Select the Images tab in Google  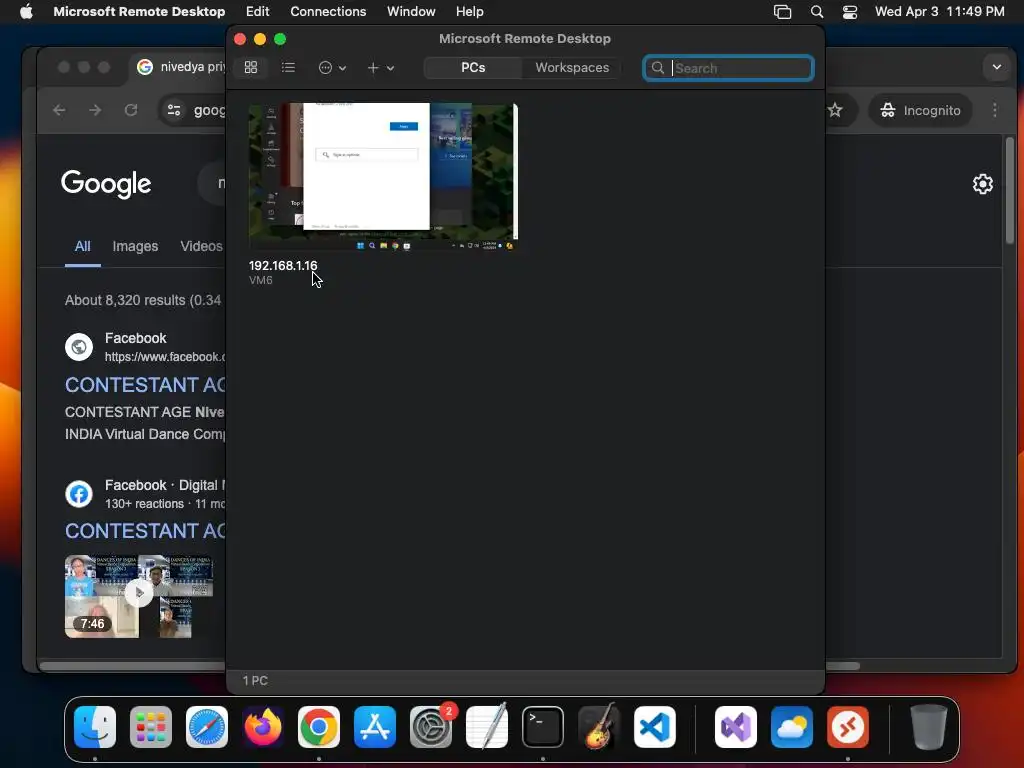coord(135,246)
